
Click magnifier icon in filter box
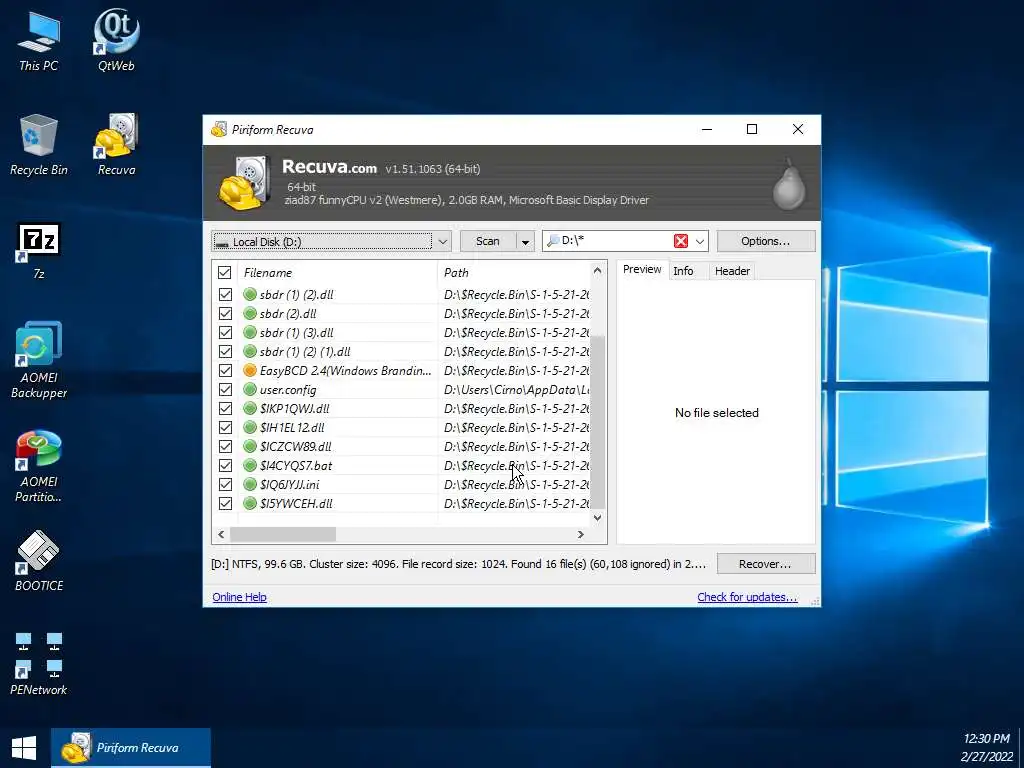coord(552,241)
